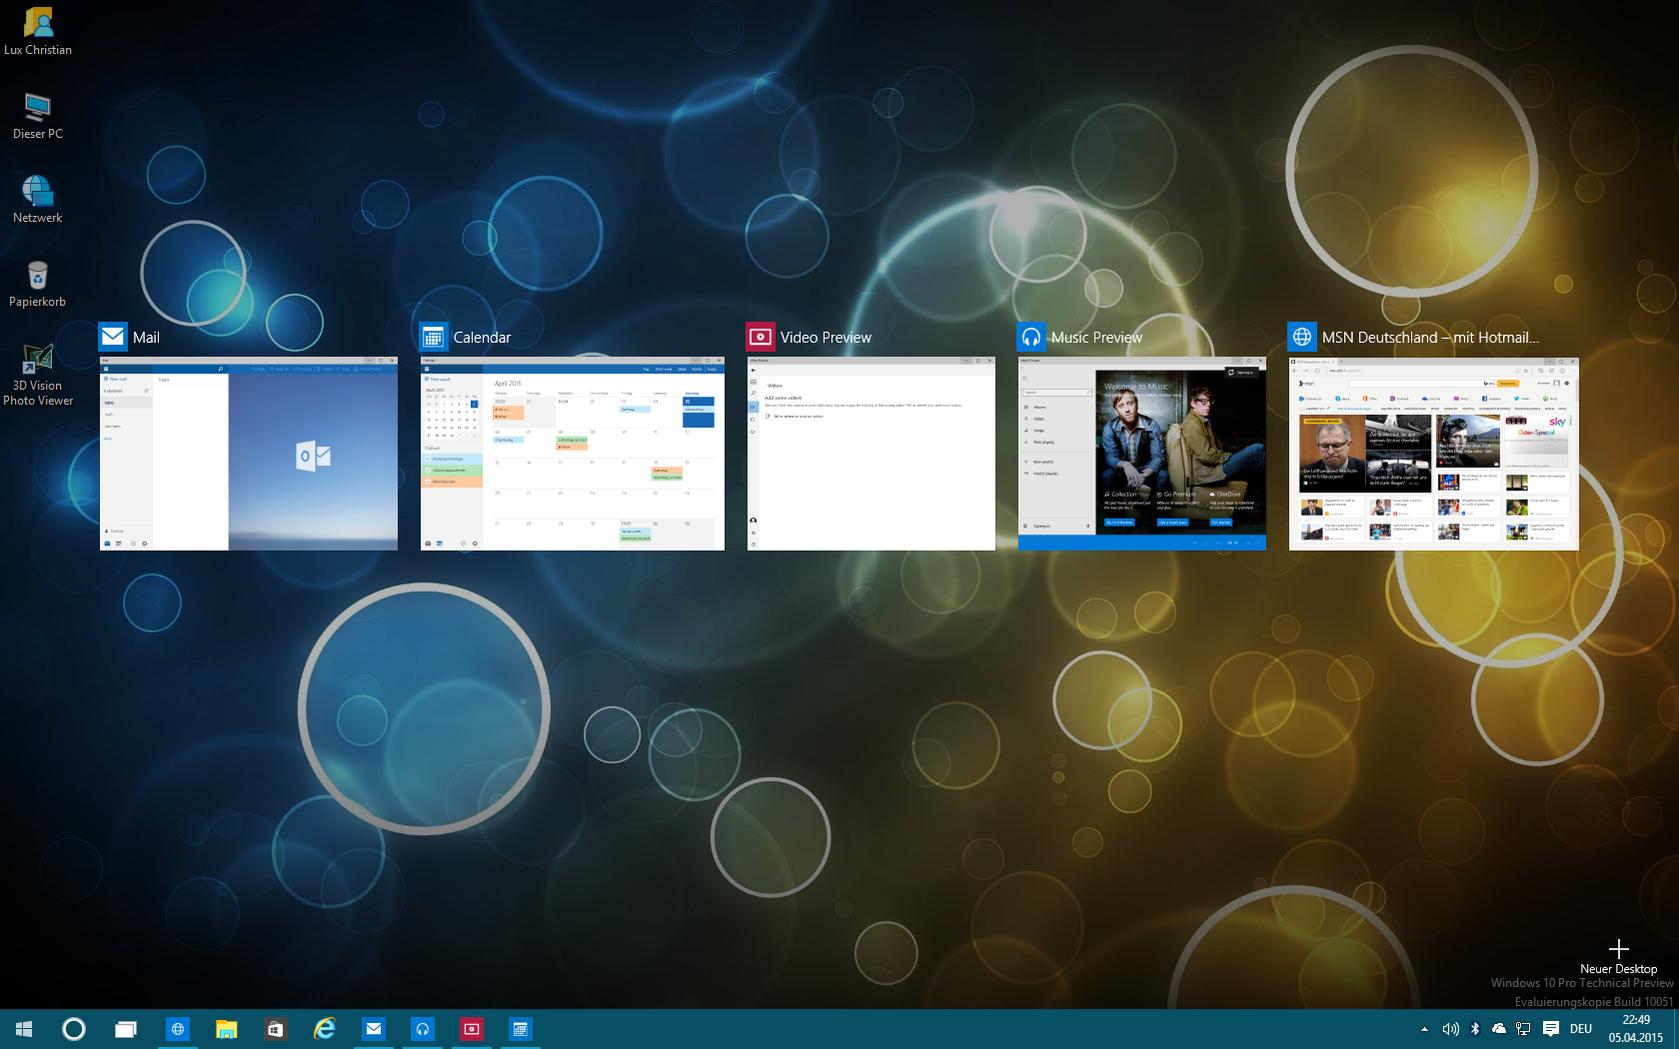Switch to the Calendar window thumbnail
1679x1049 pixels.
[x=572, y=453]
